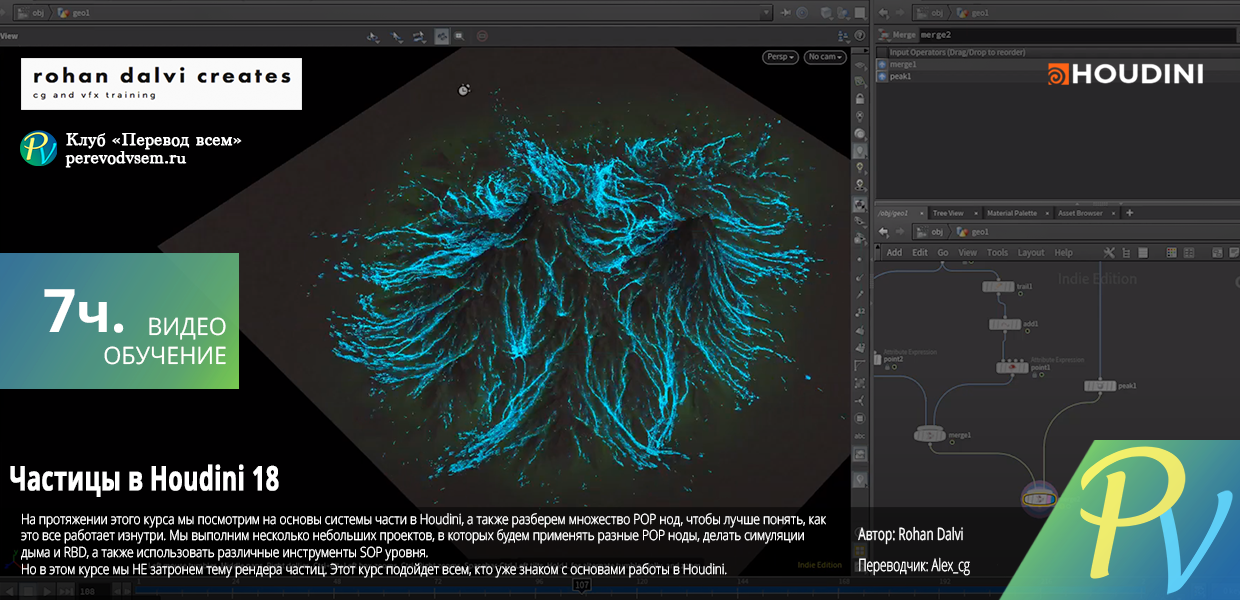Toggle the circled-square display icon in the sidebar
Image resolution: width=1240 pixels, height=600 pixels.
pyautogui.click(x=859, y=419)
